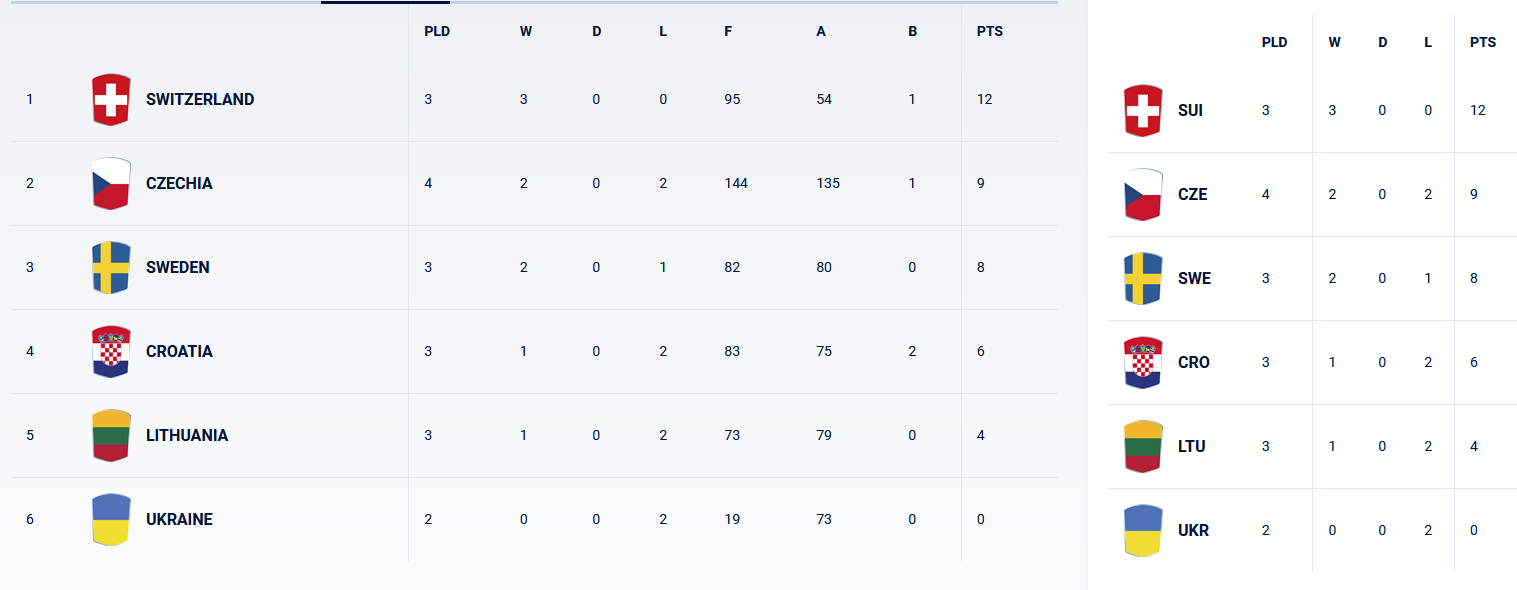
Task: Open the CZECHIA team link
Action: [179, 184]
